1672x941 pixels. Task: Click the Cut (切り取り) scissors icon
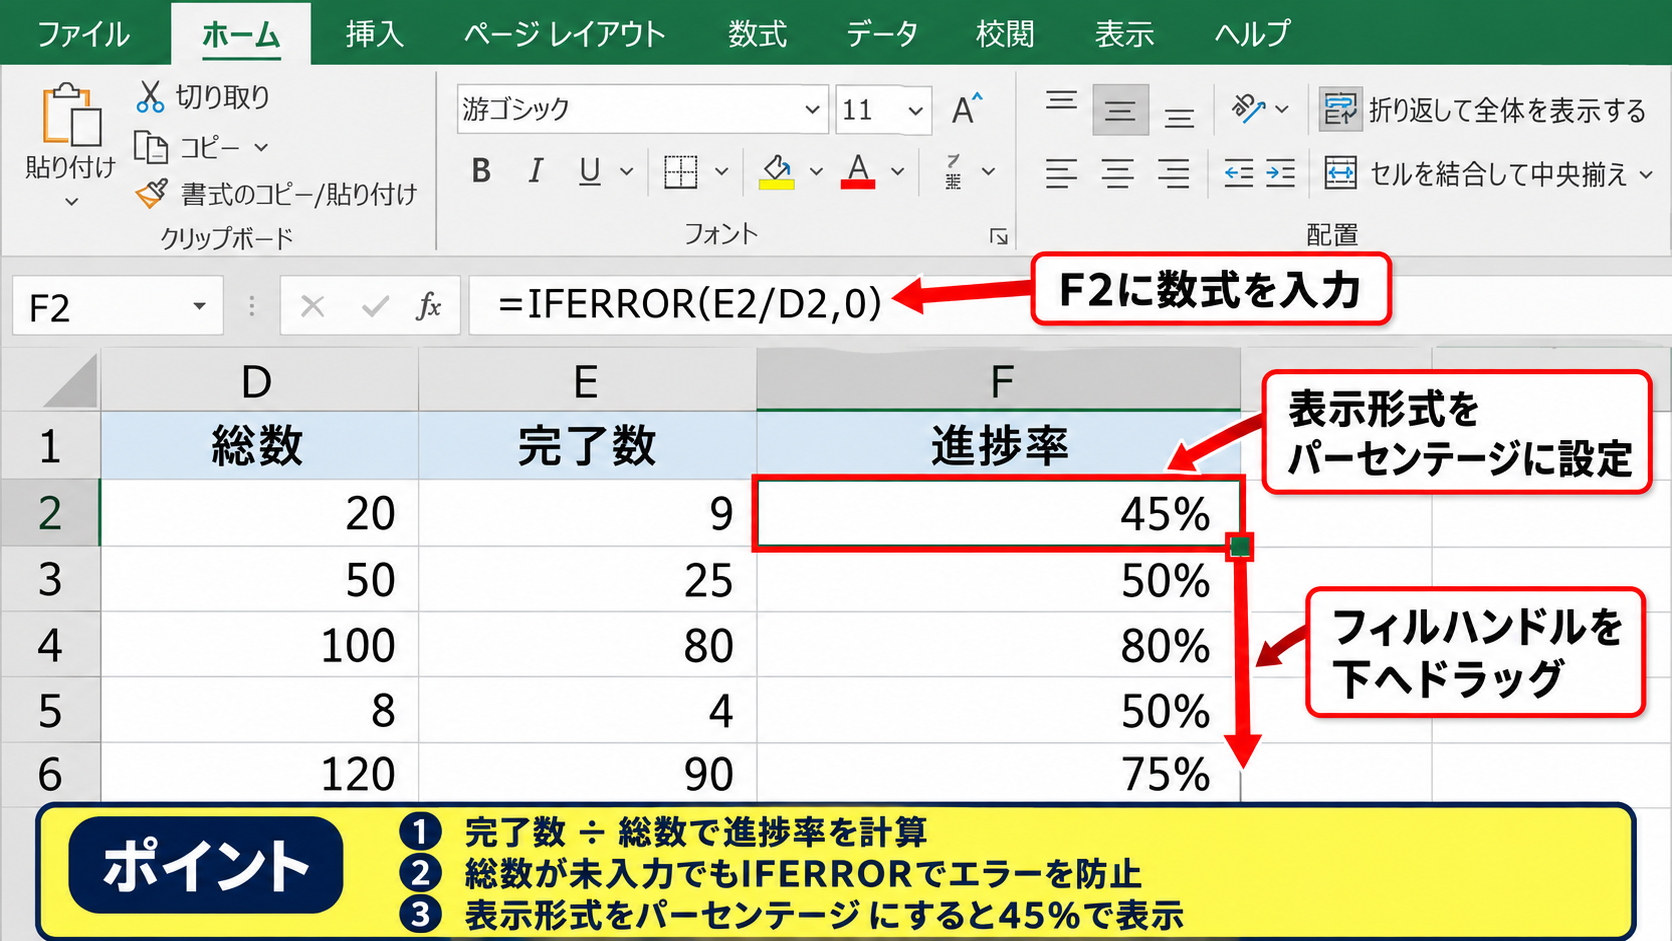coord(150,97)
